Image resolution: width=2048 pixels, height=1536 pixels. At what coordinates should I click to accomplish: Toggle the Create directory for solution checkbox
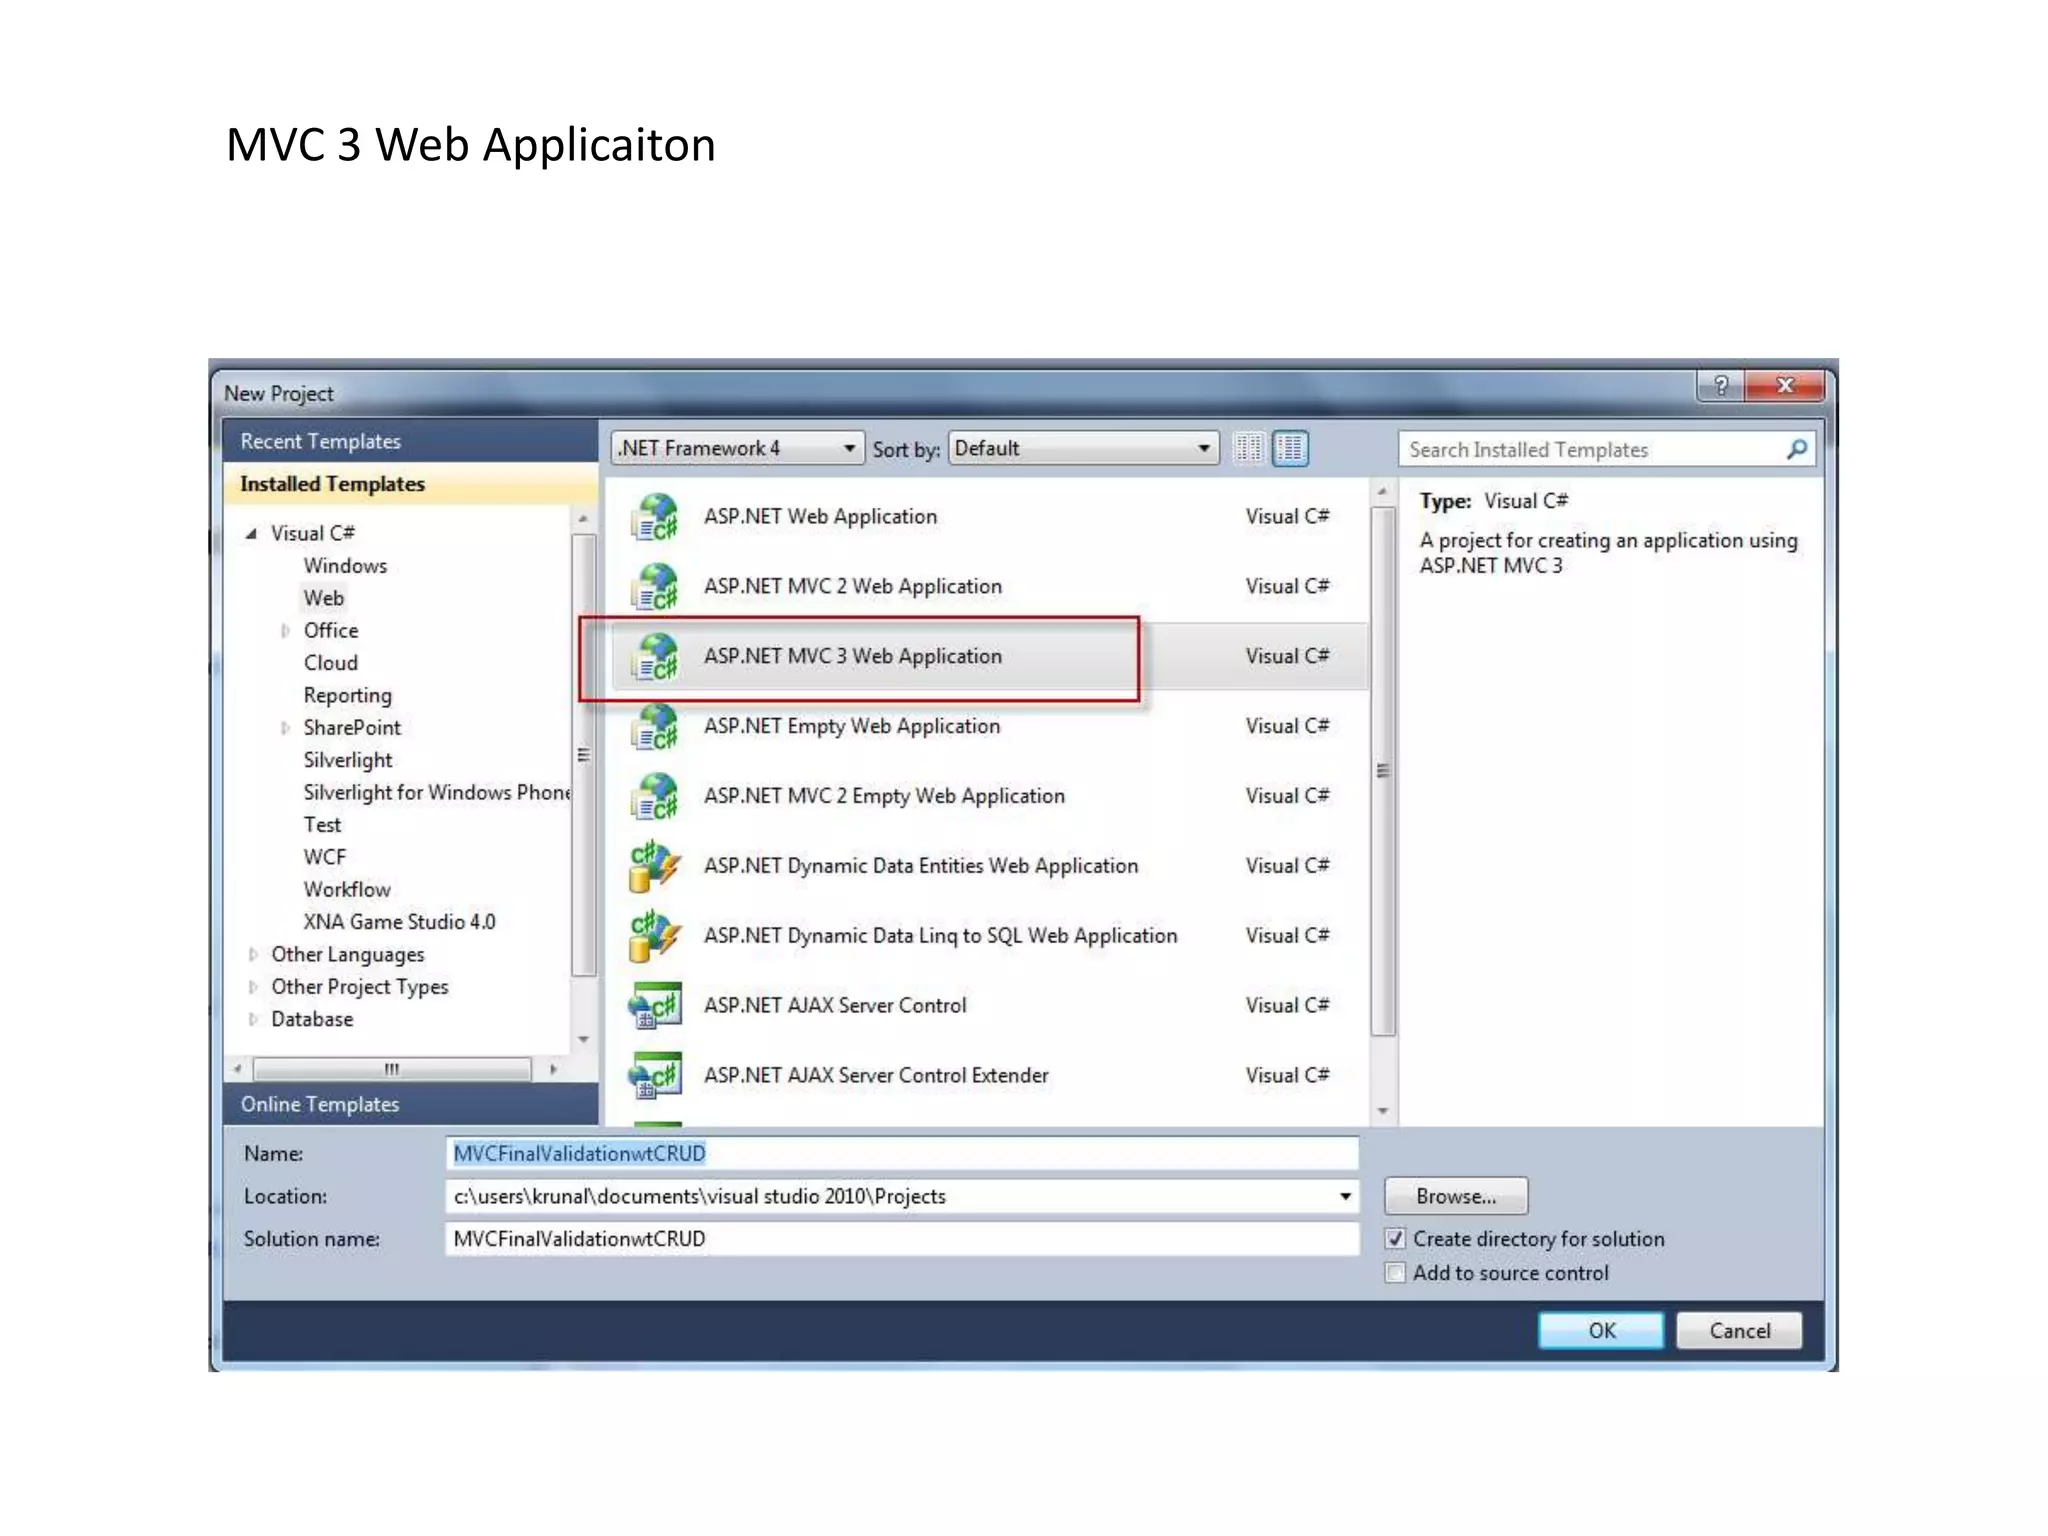[1396, 1239]
